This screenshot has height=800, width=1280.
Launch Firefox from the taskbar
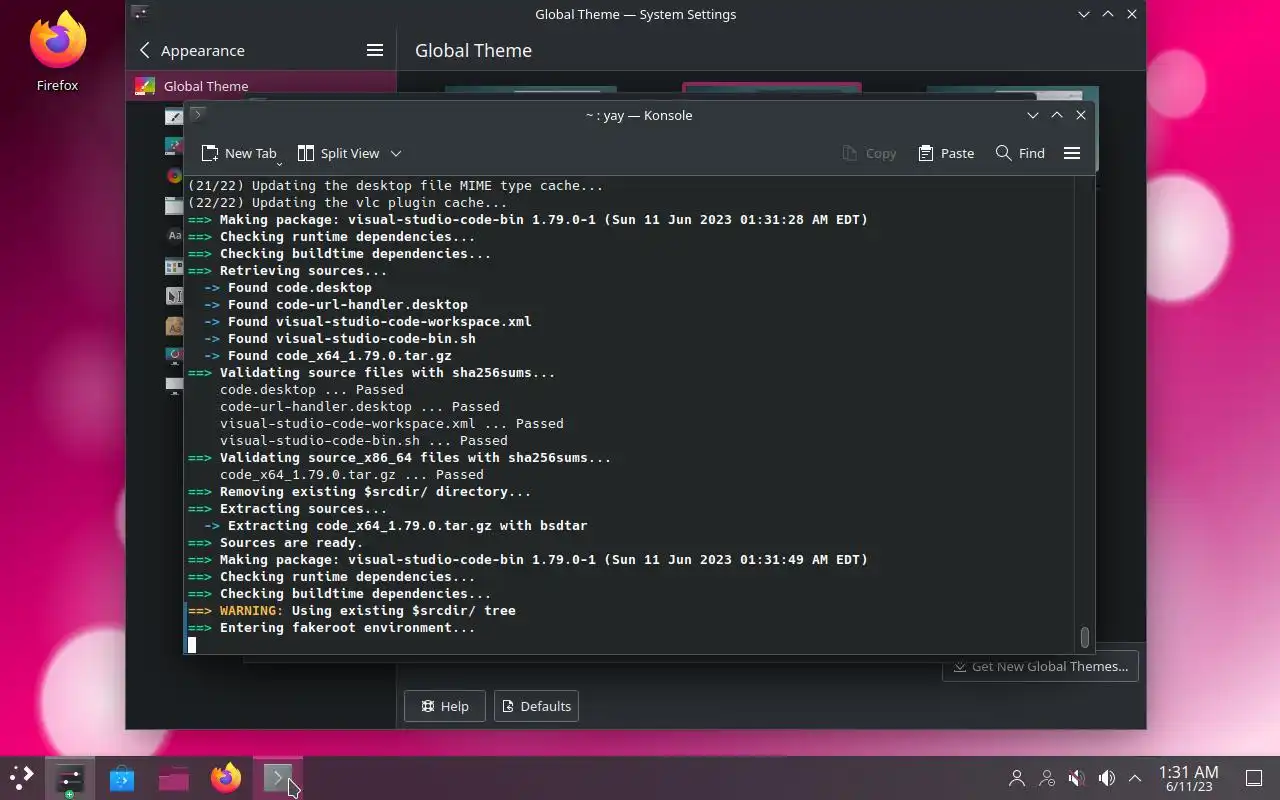click(x=226, y=777)
